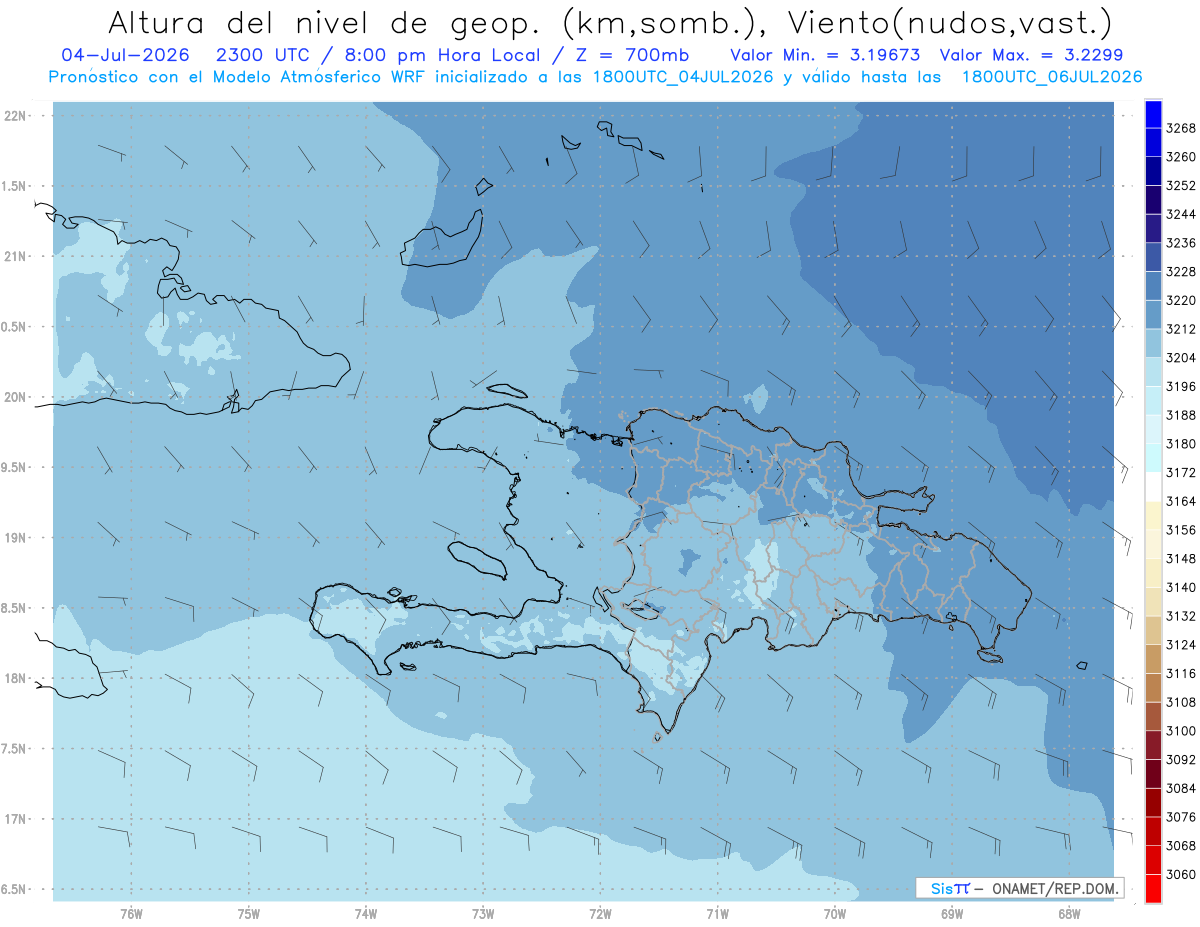Viewport: 1200px width, 927px height.
Task: Click the '74W' longitude label
Action: pyautogui.click(x=365, y=913)
